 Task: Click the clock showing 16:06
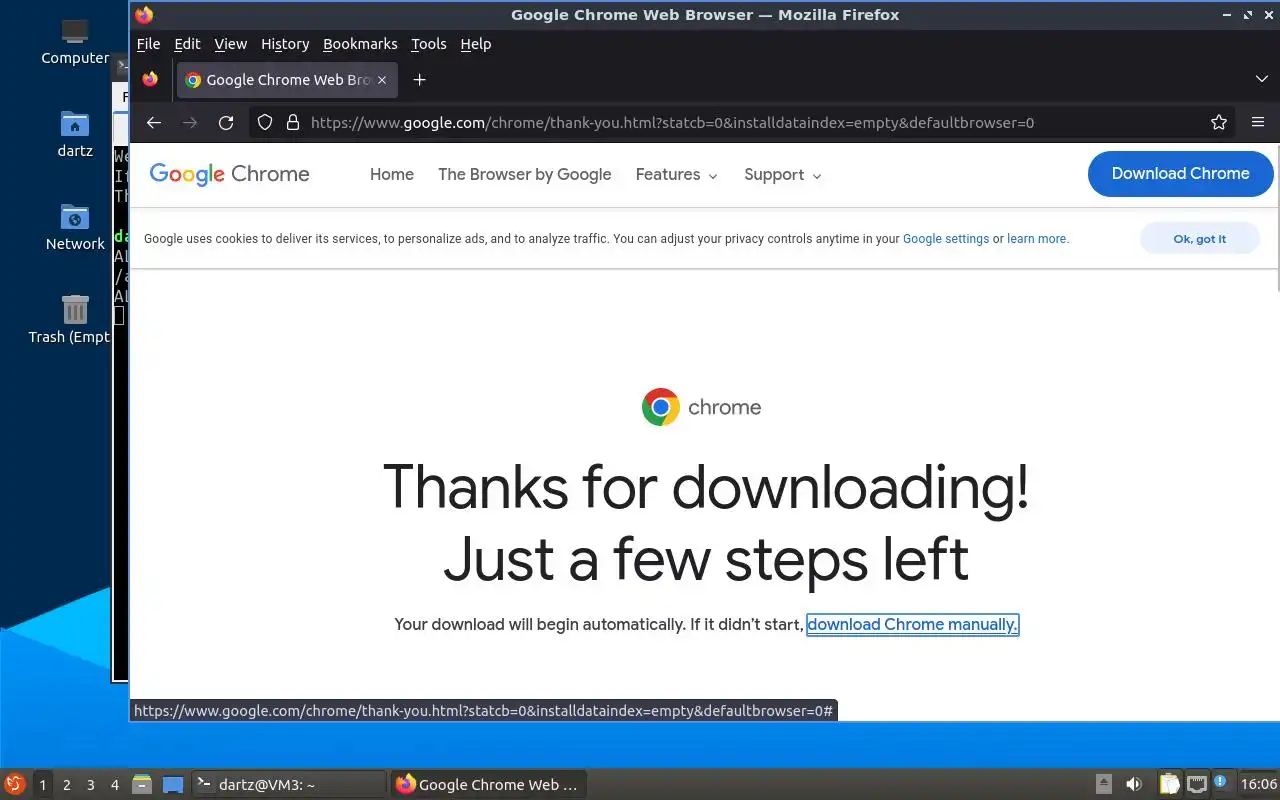click(x=1258, y=784)
